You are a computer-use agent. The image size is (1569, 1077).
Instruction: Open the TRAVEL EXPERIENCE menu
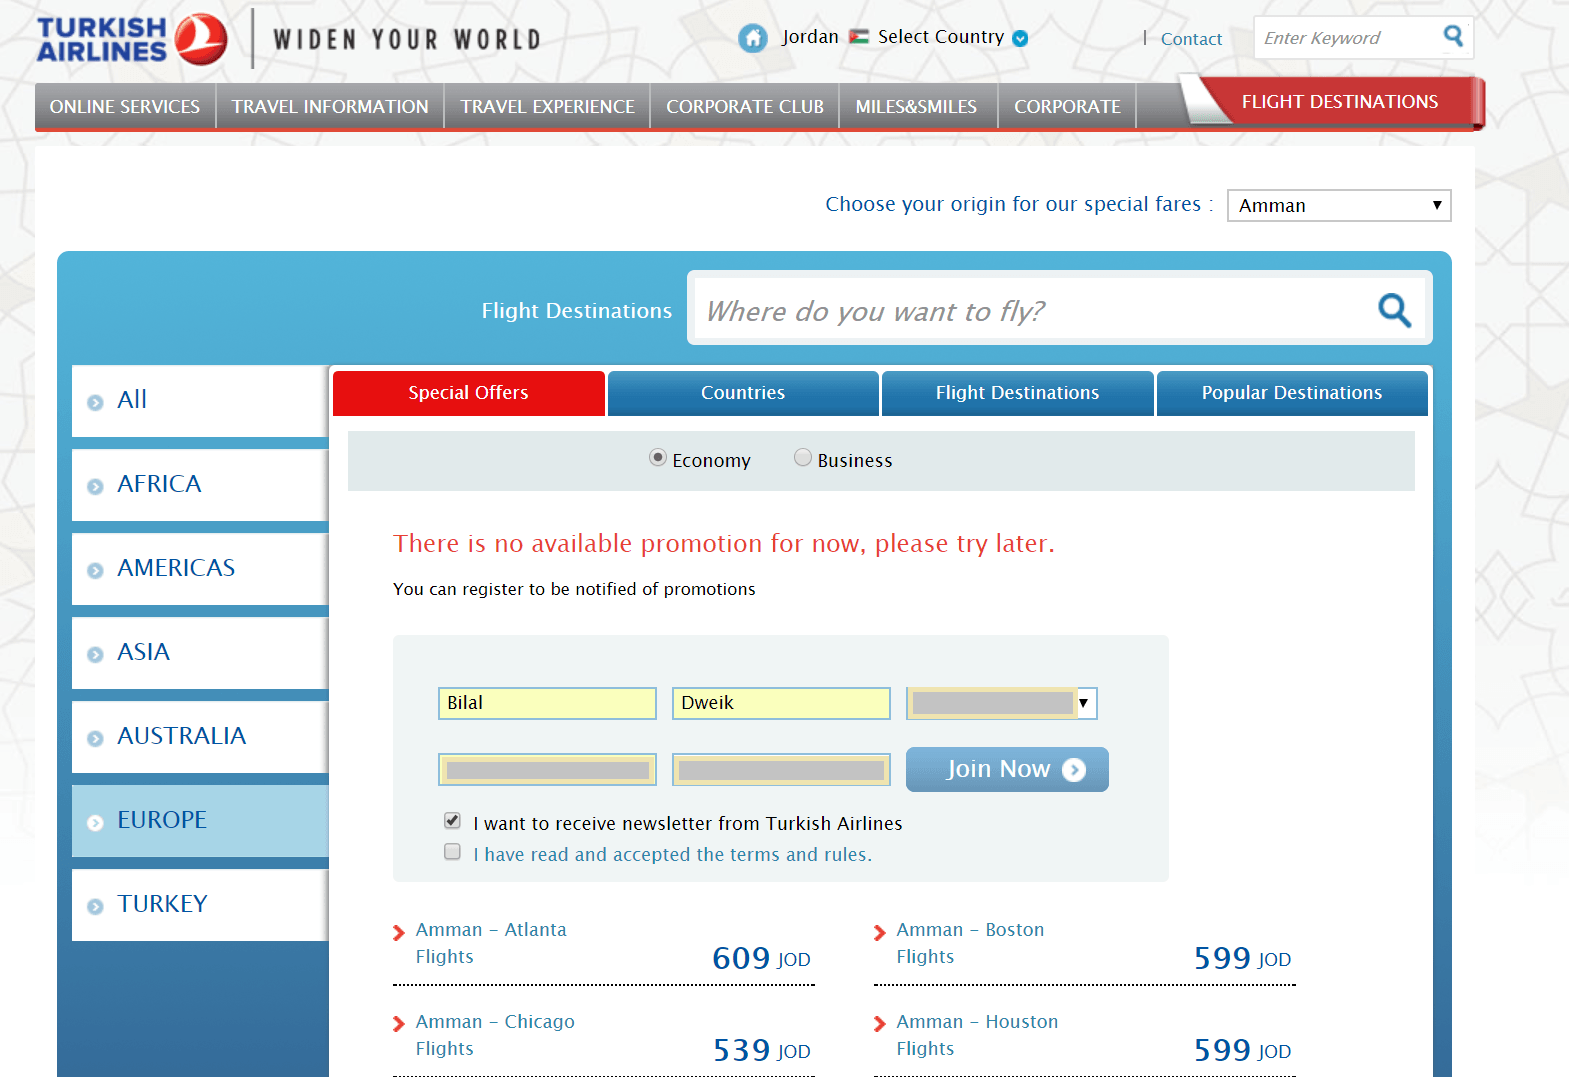click(547, 107)
